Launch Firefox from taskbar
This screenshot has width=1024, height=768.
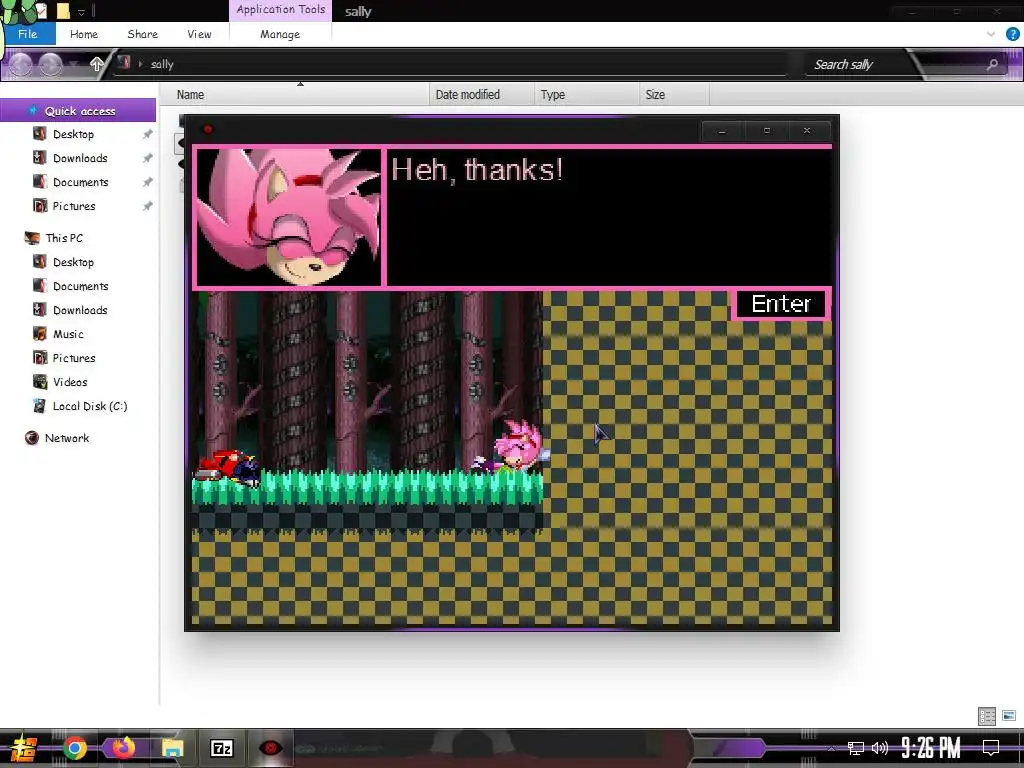(x=123, y=748)
